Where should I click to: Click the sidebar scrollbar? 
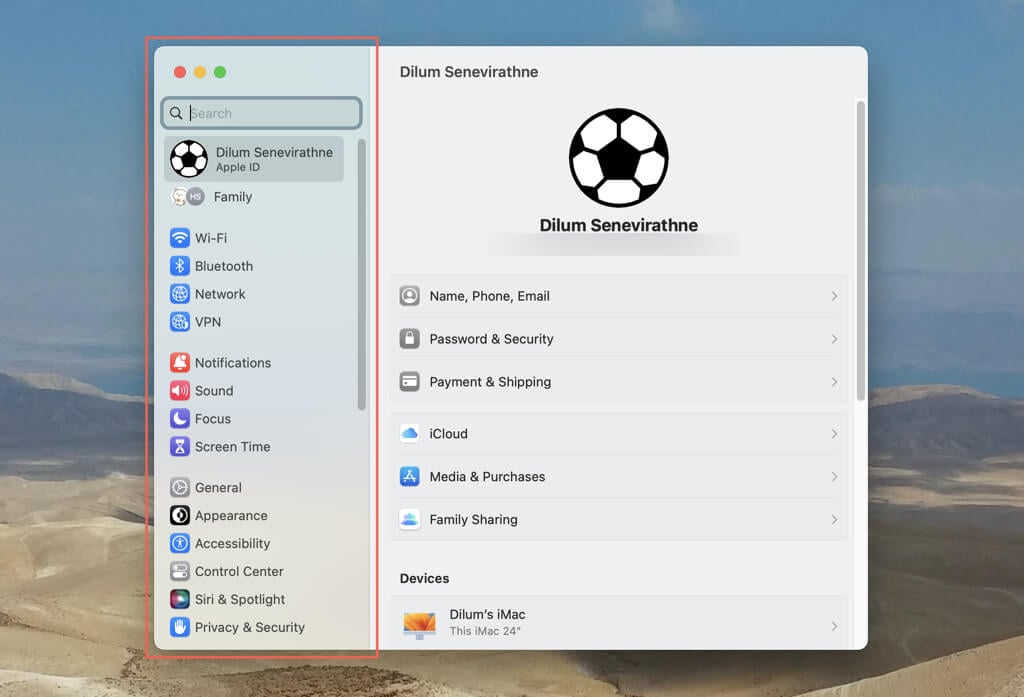(361, 274)
